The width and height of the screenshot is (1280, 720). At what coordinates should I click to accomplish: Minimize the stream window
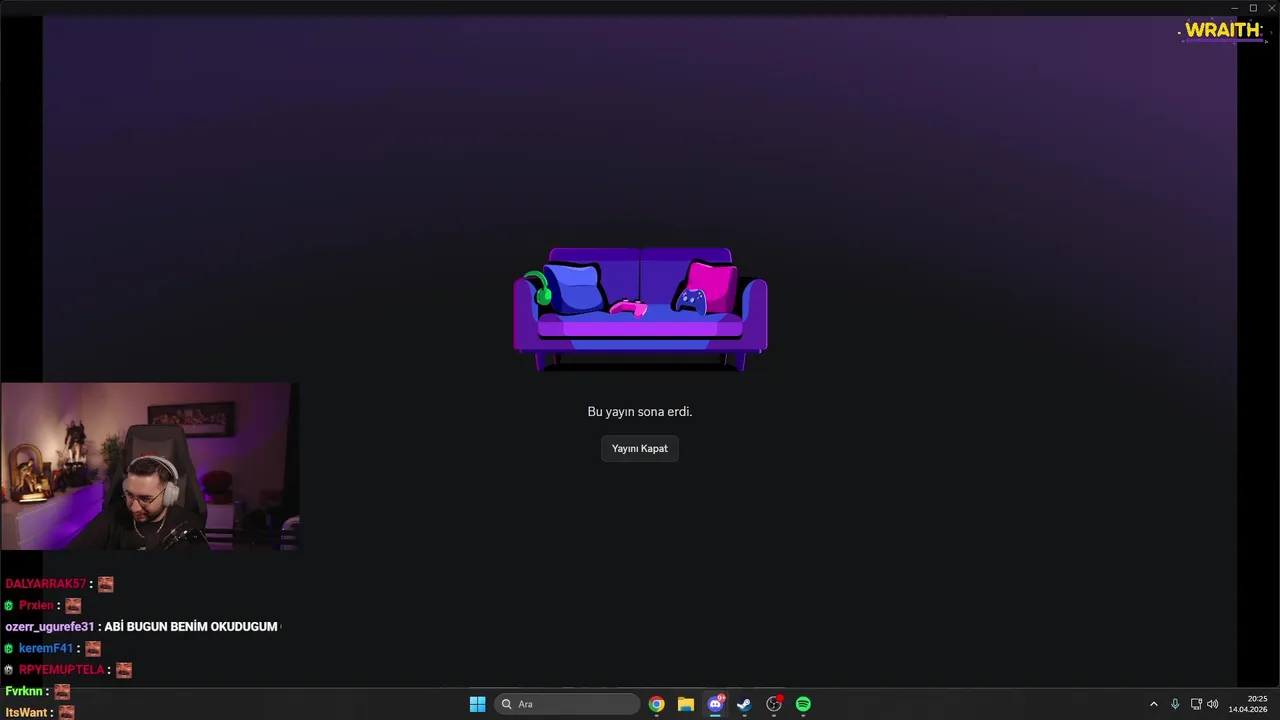(x=1235, y=8)
